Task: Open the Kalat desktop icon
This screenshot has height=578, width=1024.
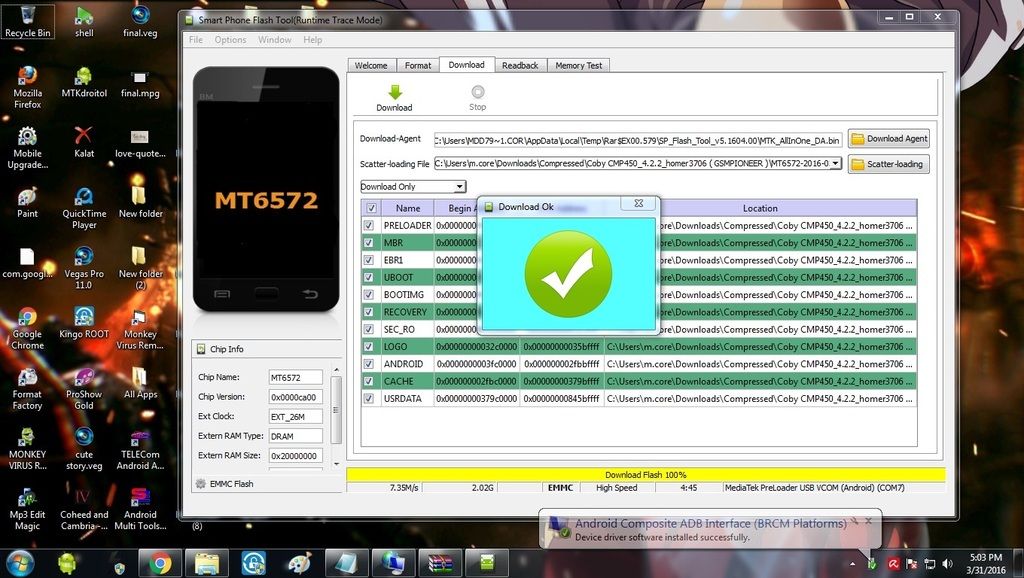Action: tap(84, 142)
